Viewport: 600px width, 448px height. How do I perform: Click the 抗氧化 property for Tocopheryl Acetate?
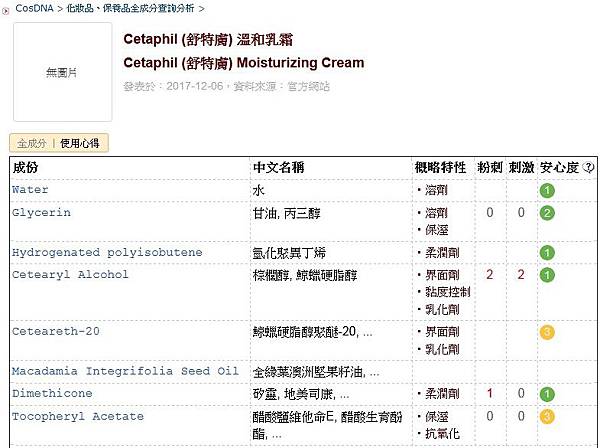click(442, 434)
